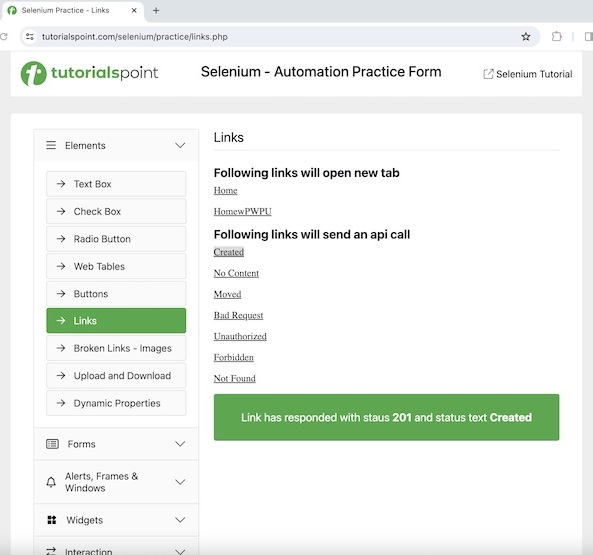
Task: Click the arrow icon beside Upload and Download
Action: 61,375
